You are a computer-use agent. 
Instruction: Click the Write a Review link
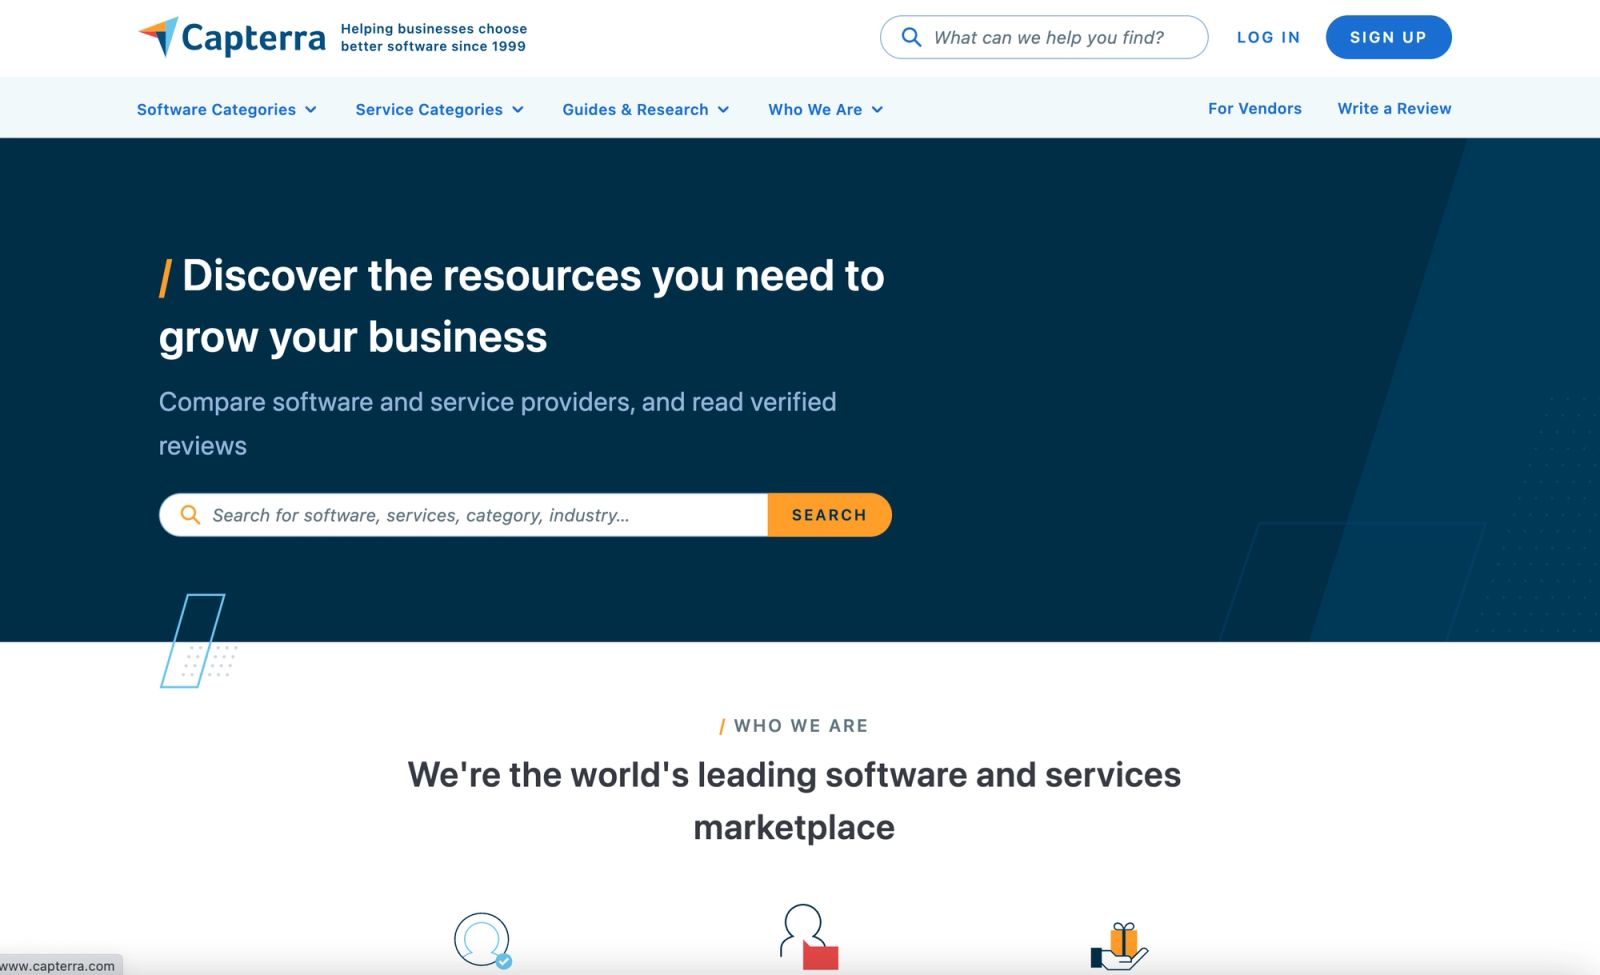point(1394,108)
